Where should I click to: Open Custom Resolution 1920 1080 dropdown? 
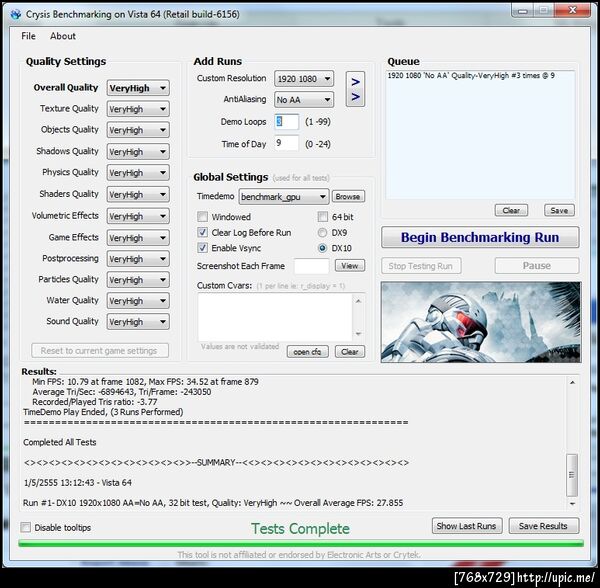(x=304, y=79)
